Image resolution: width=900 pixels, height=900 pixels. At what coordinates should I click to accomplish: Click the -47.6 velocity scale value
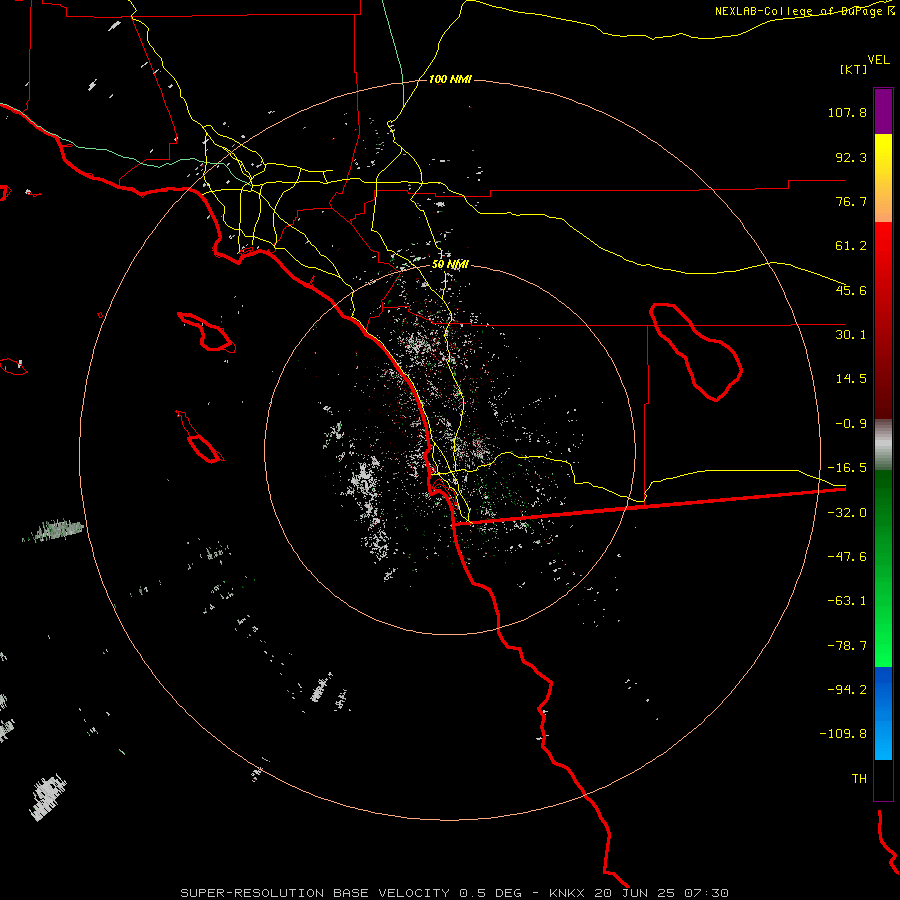point(847,557)
